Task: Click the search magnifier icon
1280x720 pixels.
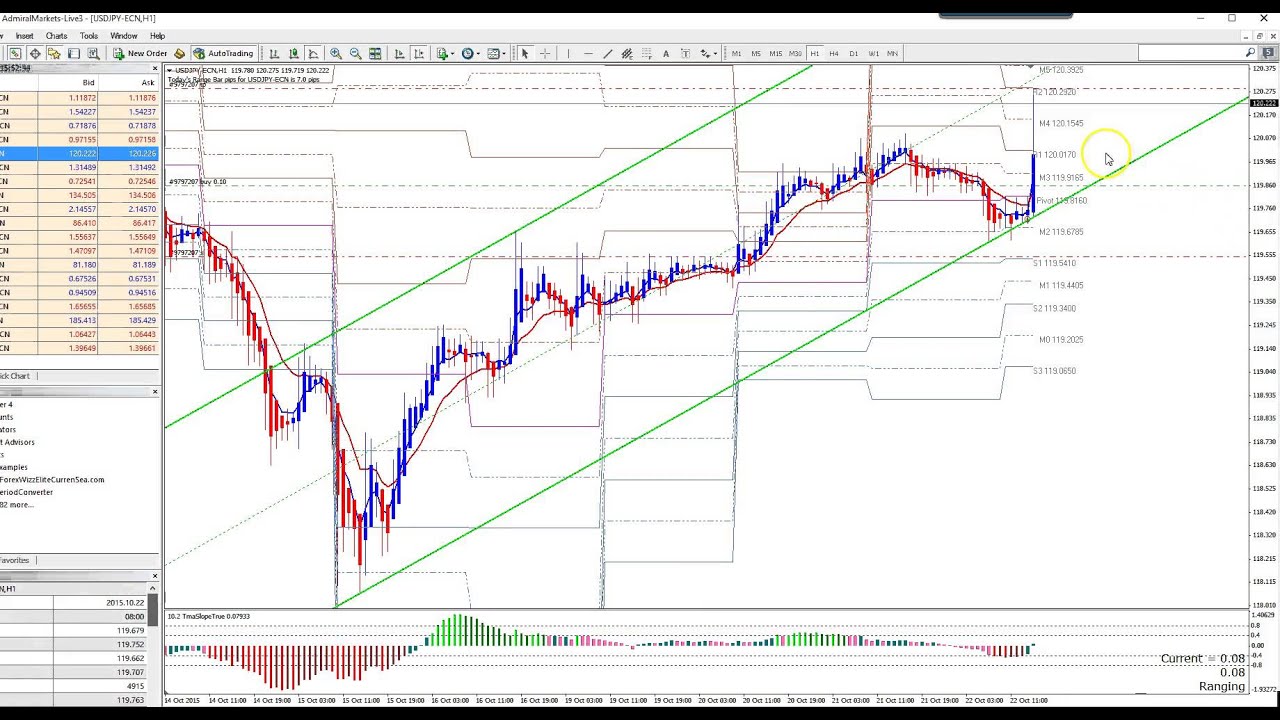Action: 1250,53
